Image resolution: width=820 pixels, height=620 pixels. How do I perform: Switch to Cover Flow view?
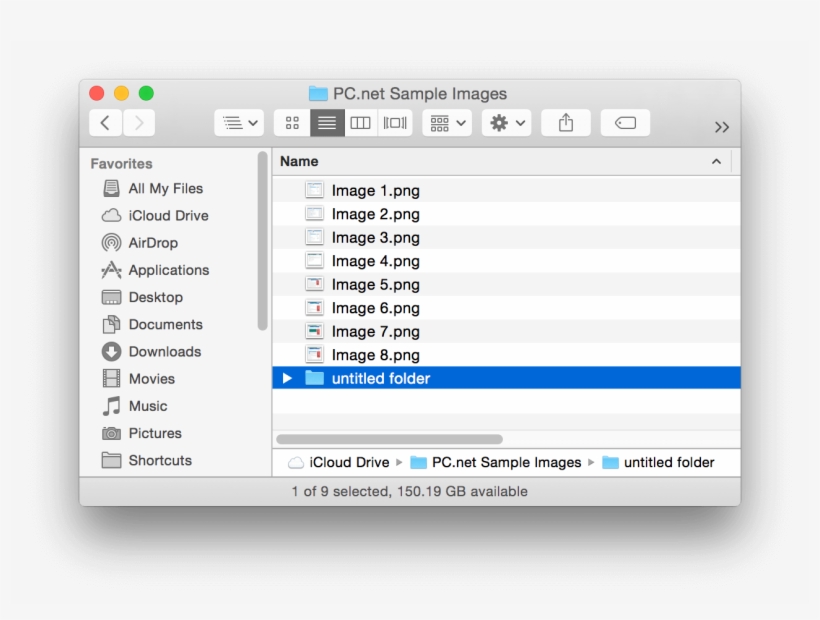pos(395,123)
